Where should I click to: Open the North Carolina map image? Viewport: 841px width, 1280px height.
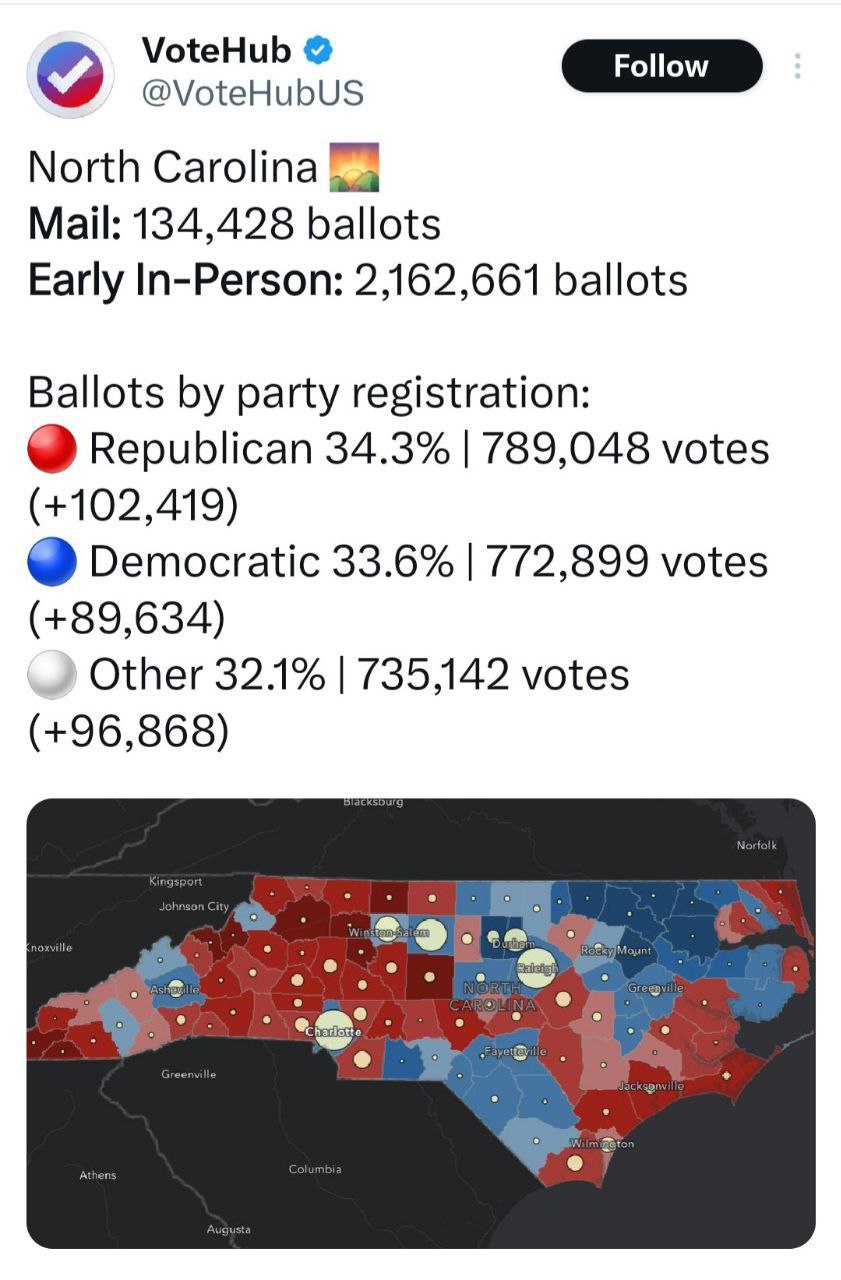420,1022
